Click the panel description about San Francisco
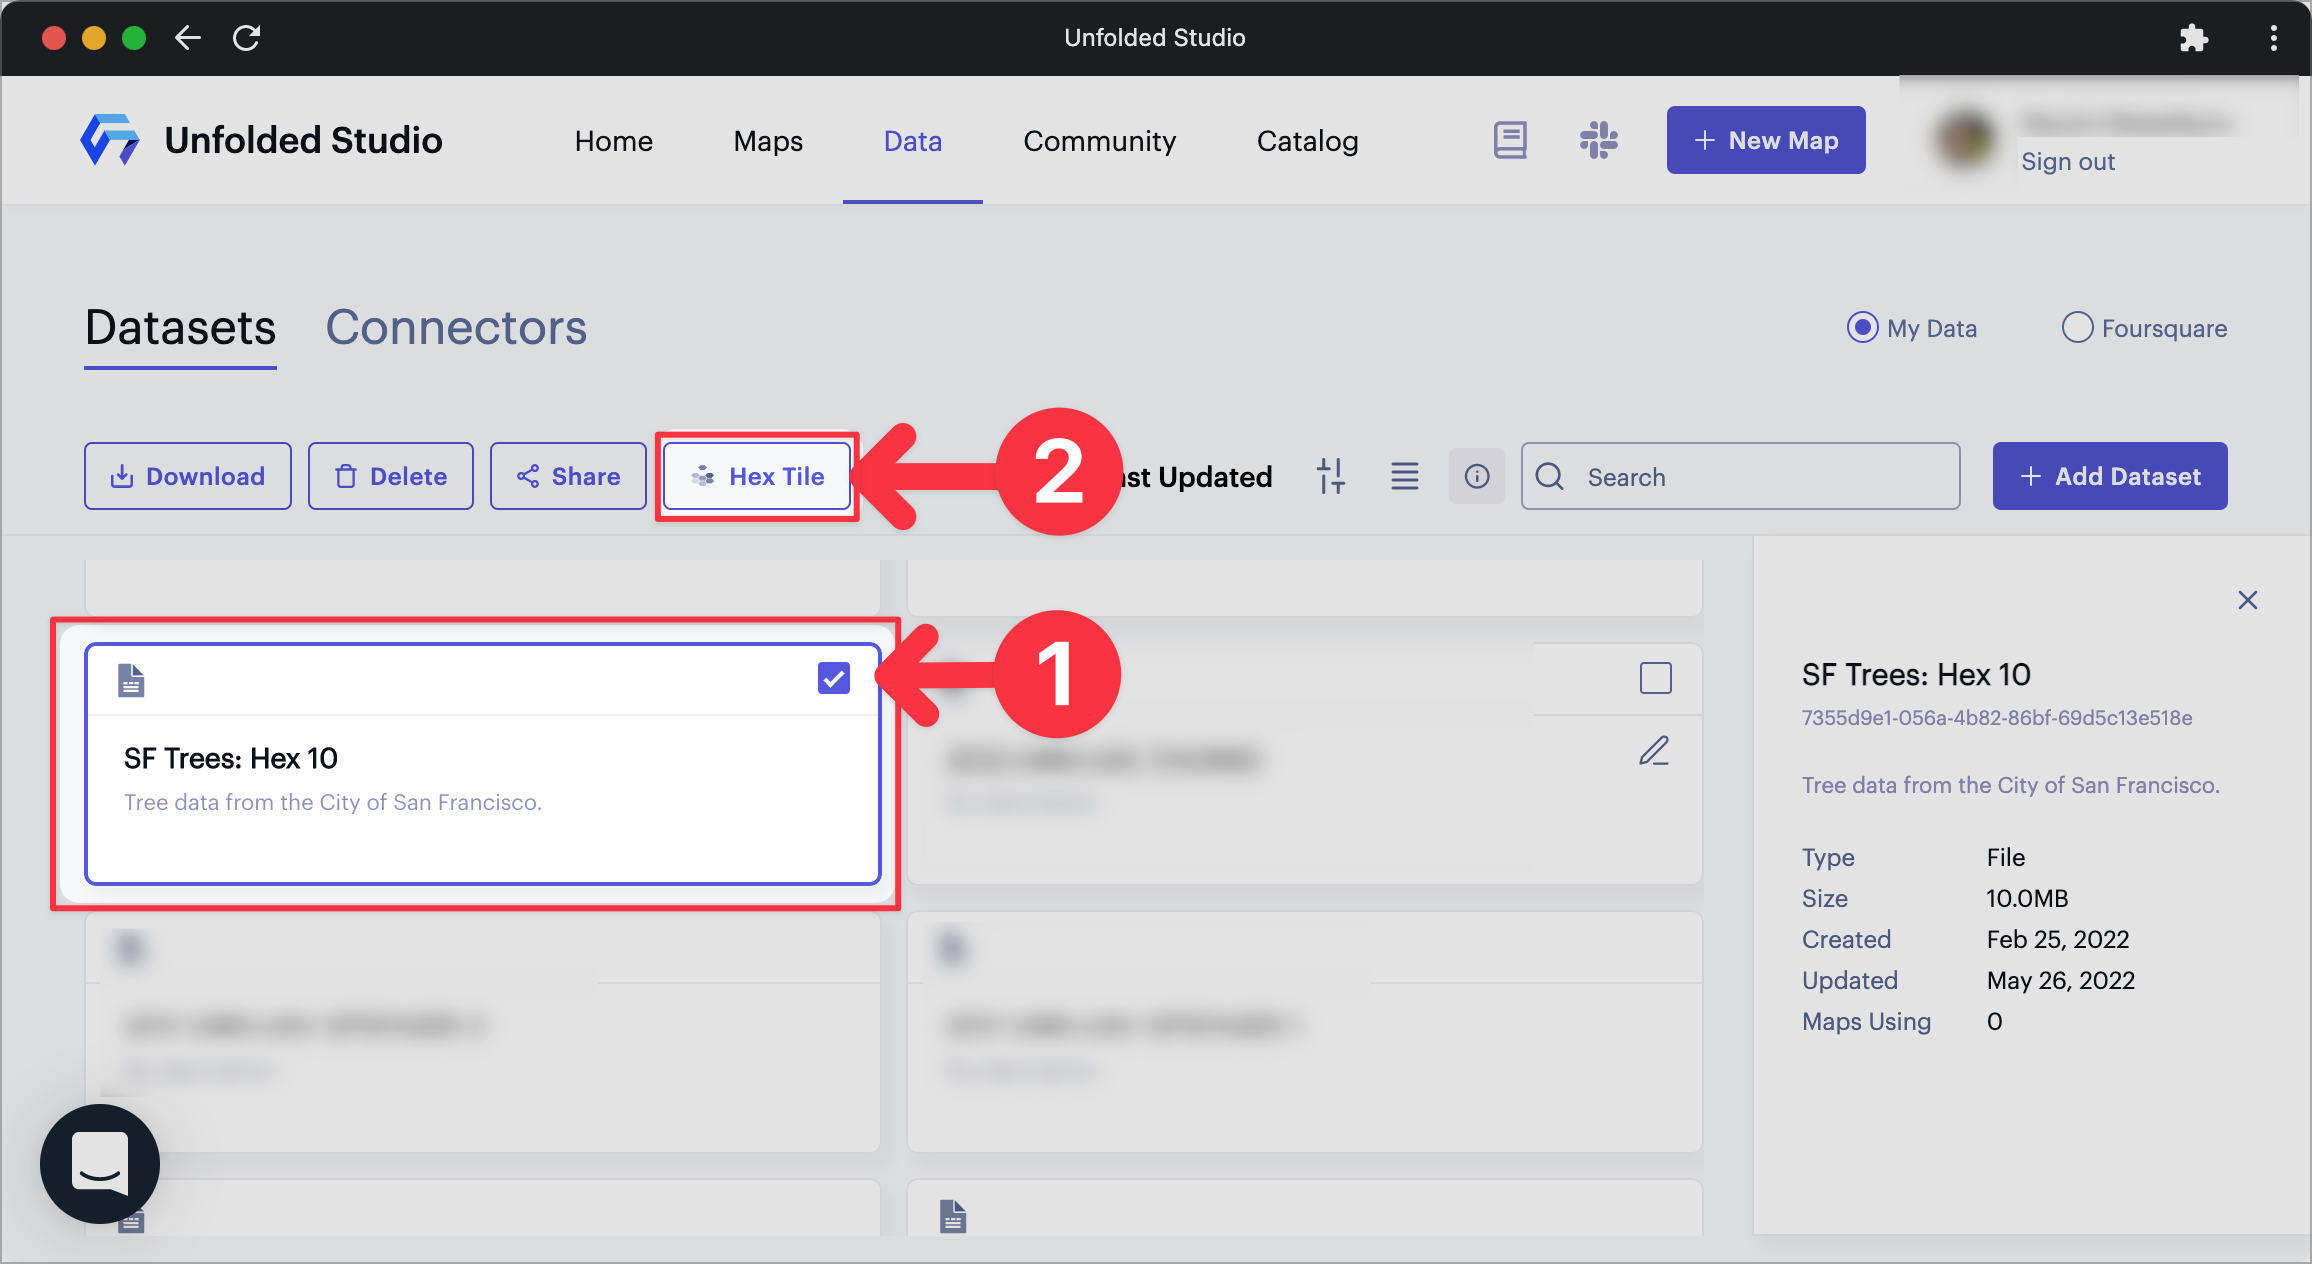 (2011, 785)
